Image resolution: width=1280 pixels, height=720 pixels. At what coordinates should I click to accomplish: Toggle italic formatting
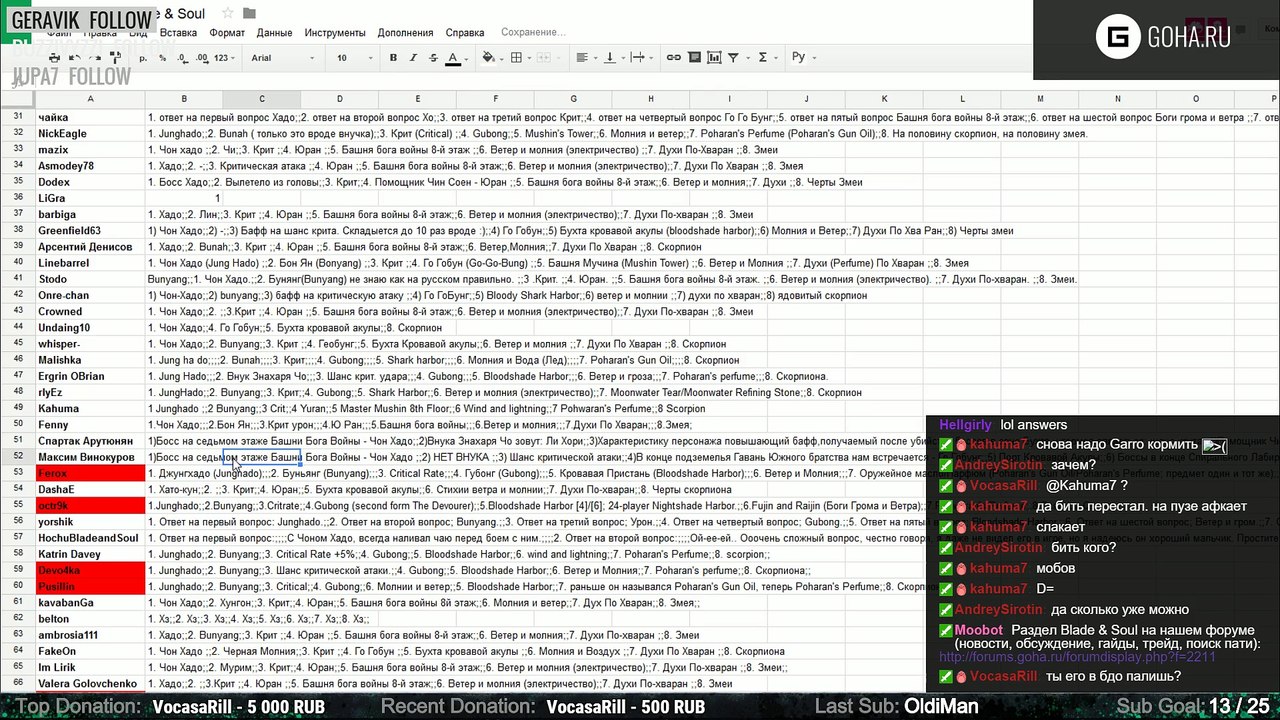413,58
